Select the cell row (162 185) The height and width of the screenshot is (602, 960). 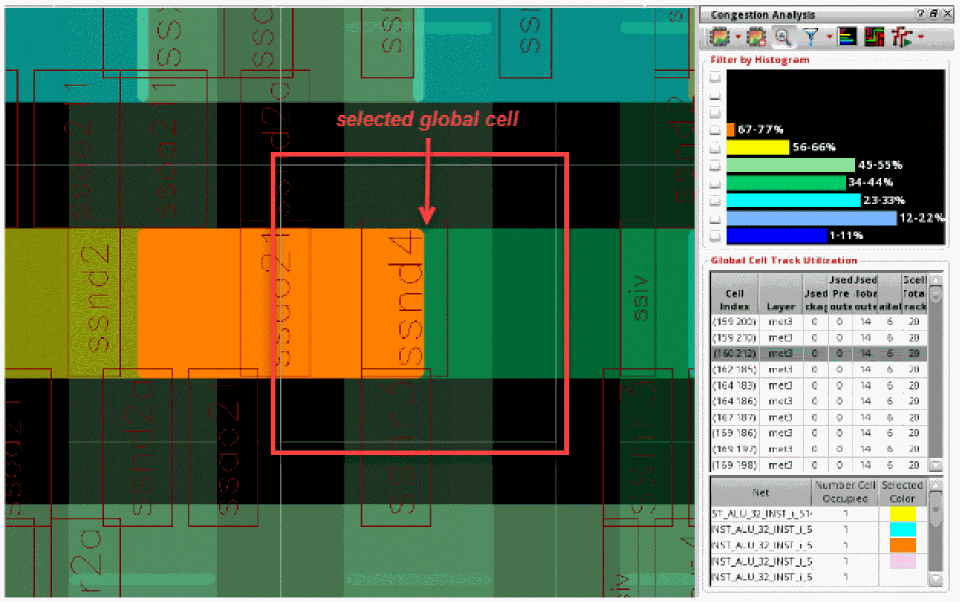734,369
